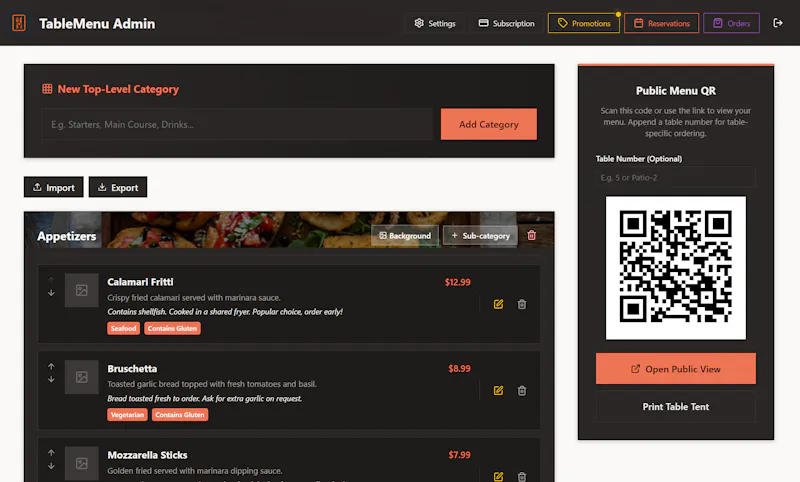Click the New Top-Level Category heading

(x=118, y=89)
